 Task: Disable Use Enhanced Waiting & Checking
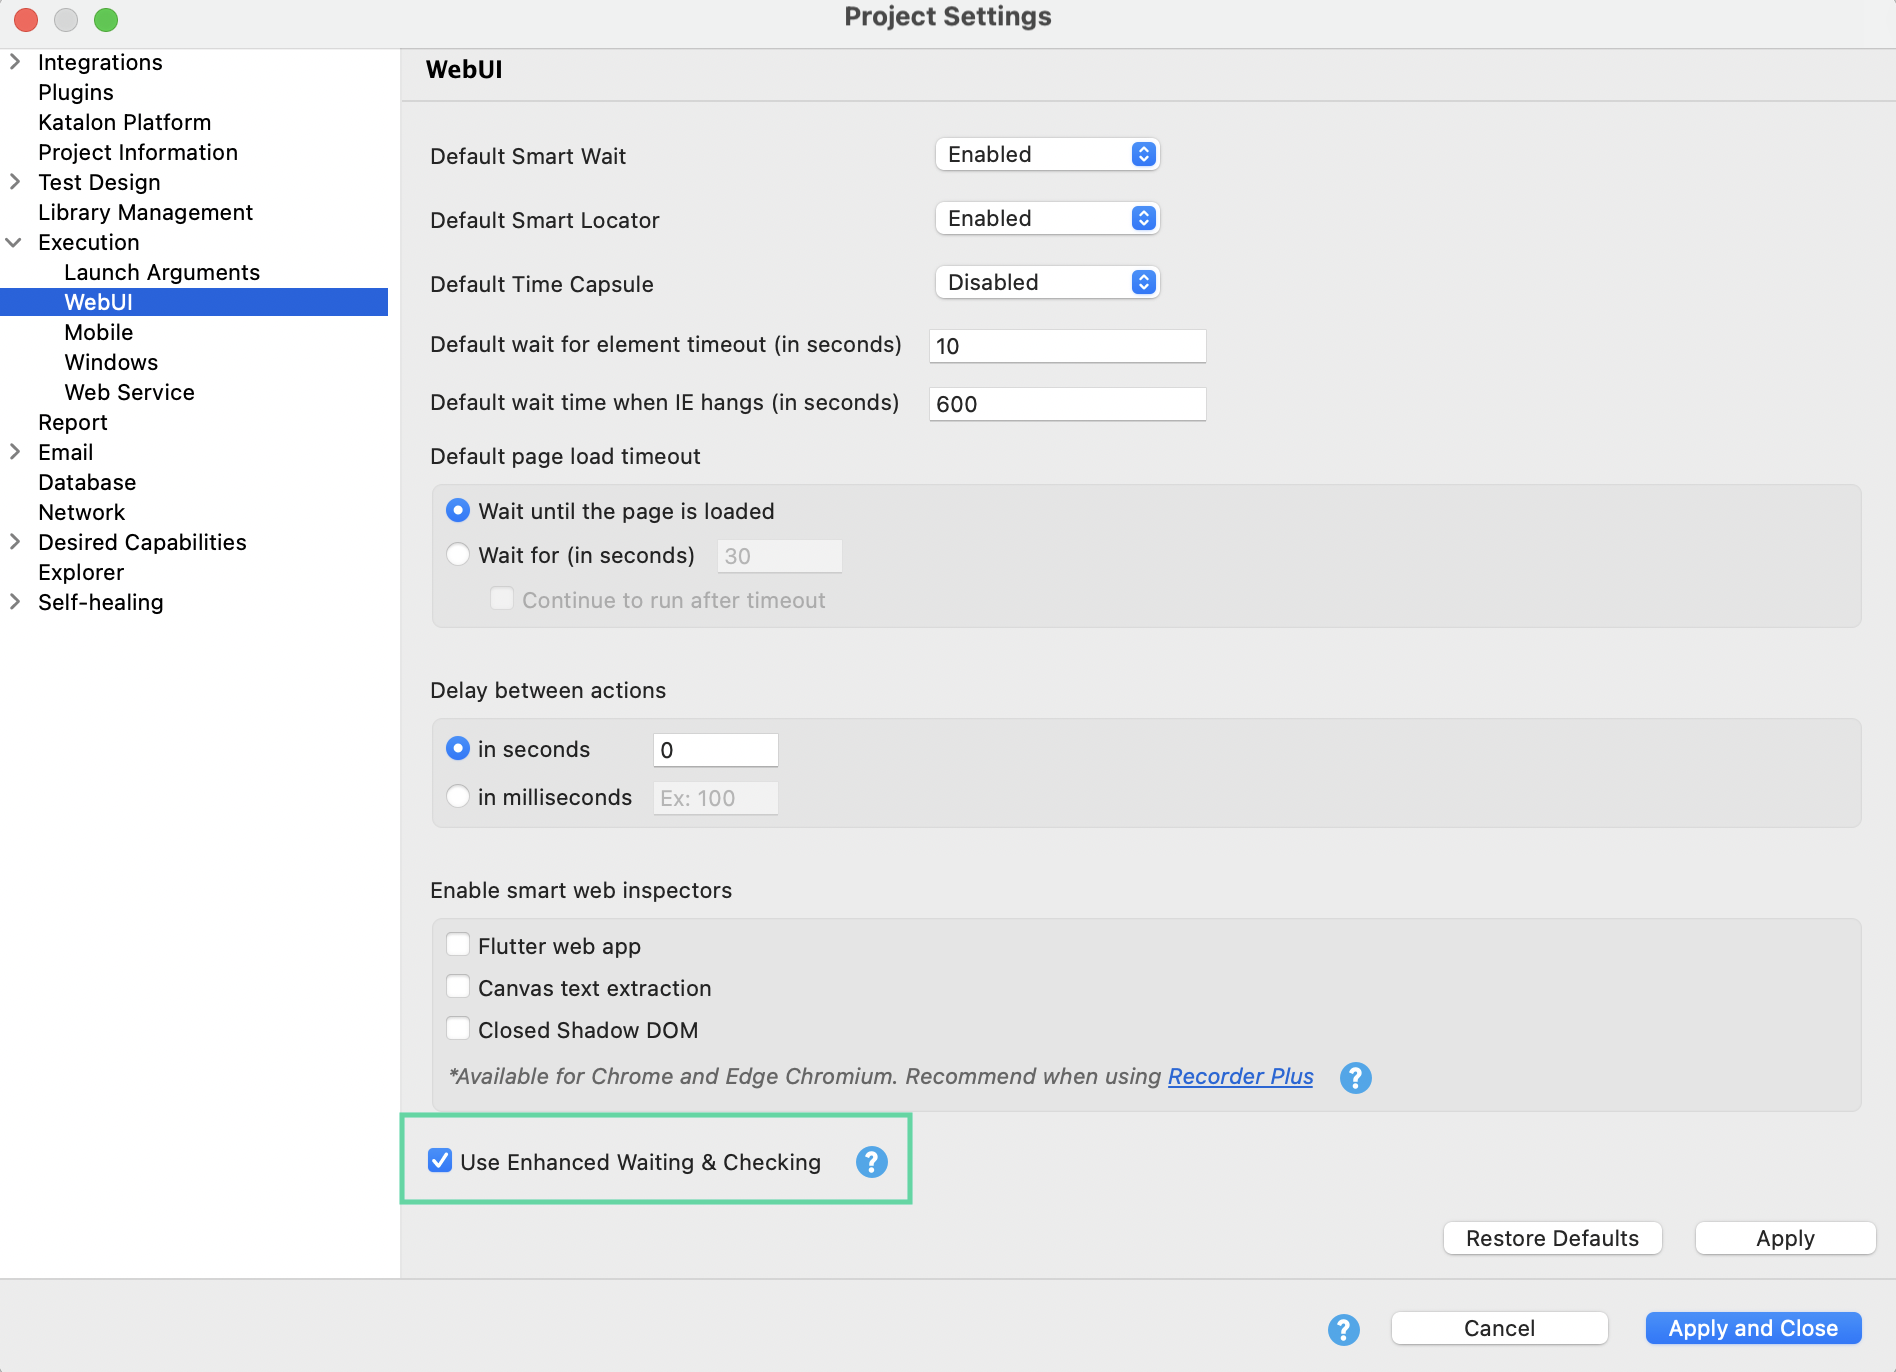440,1161
